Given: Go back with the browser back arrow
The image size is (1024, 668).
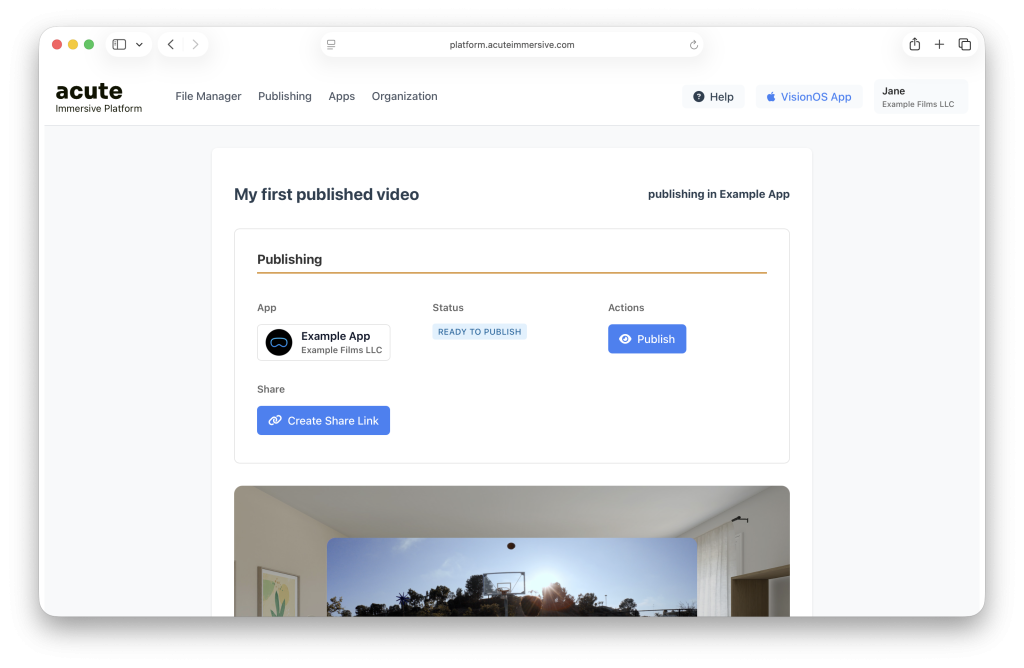Looking at the screenshot, I should coord(171,45).
